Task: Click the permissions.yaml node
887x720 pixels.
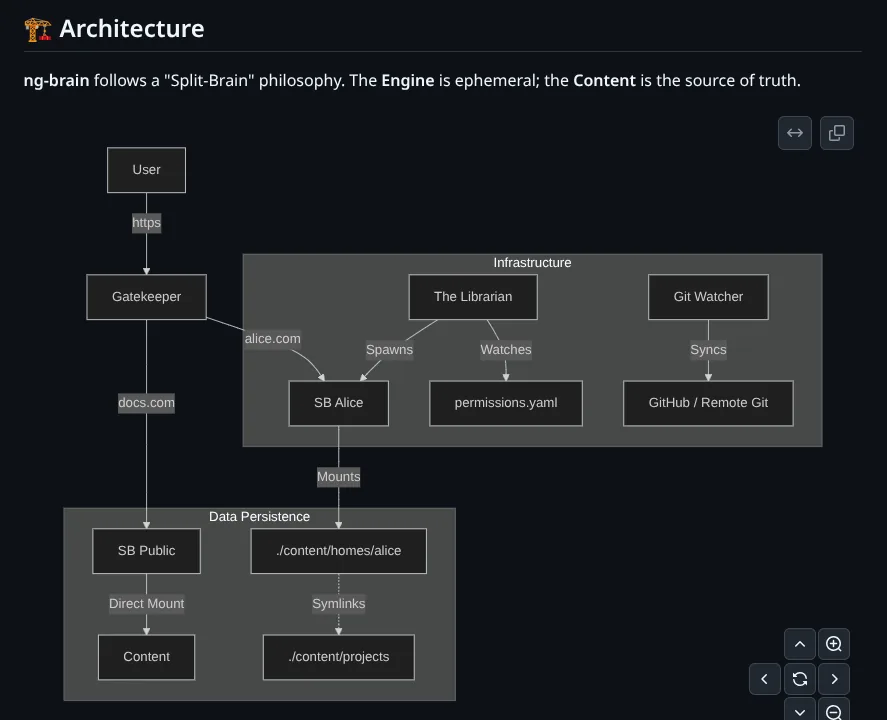Action: [x=505, y=403]
